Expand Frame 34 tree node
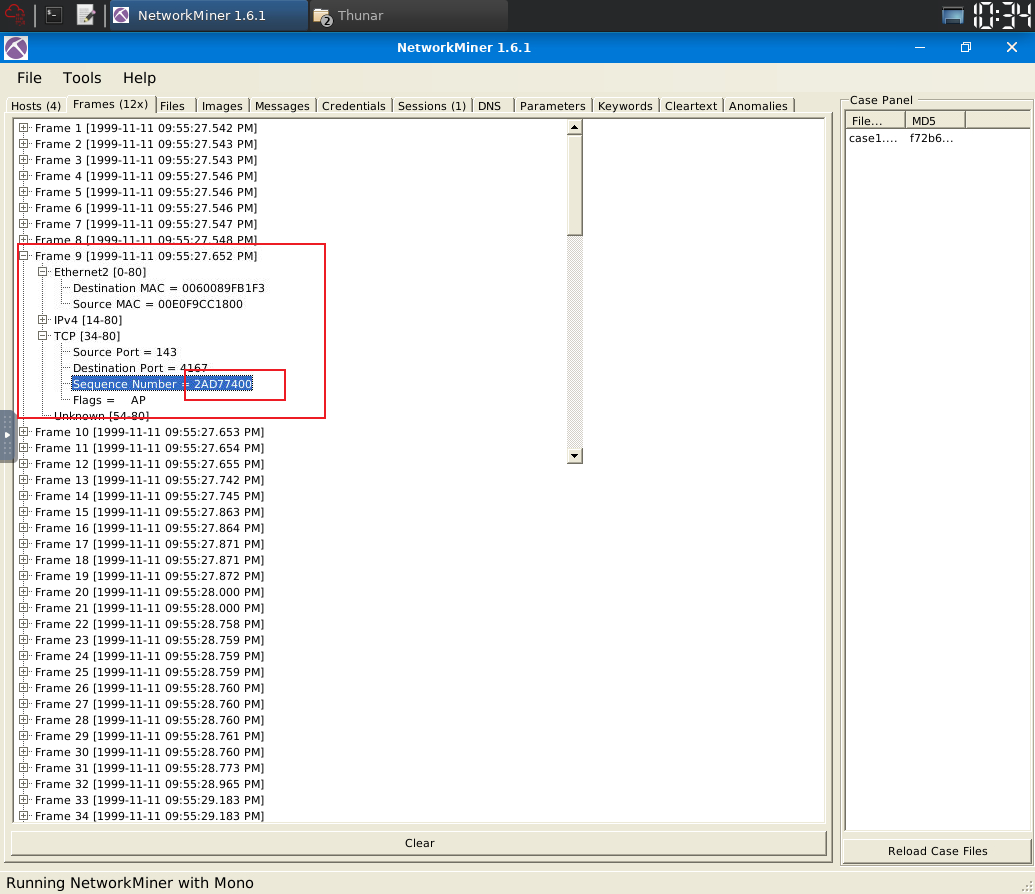1035x894 pixels. pyautogui.click(x=24, y=816)
